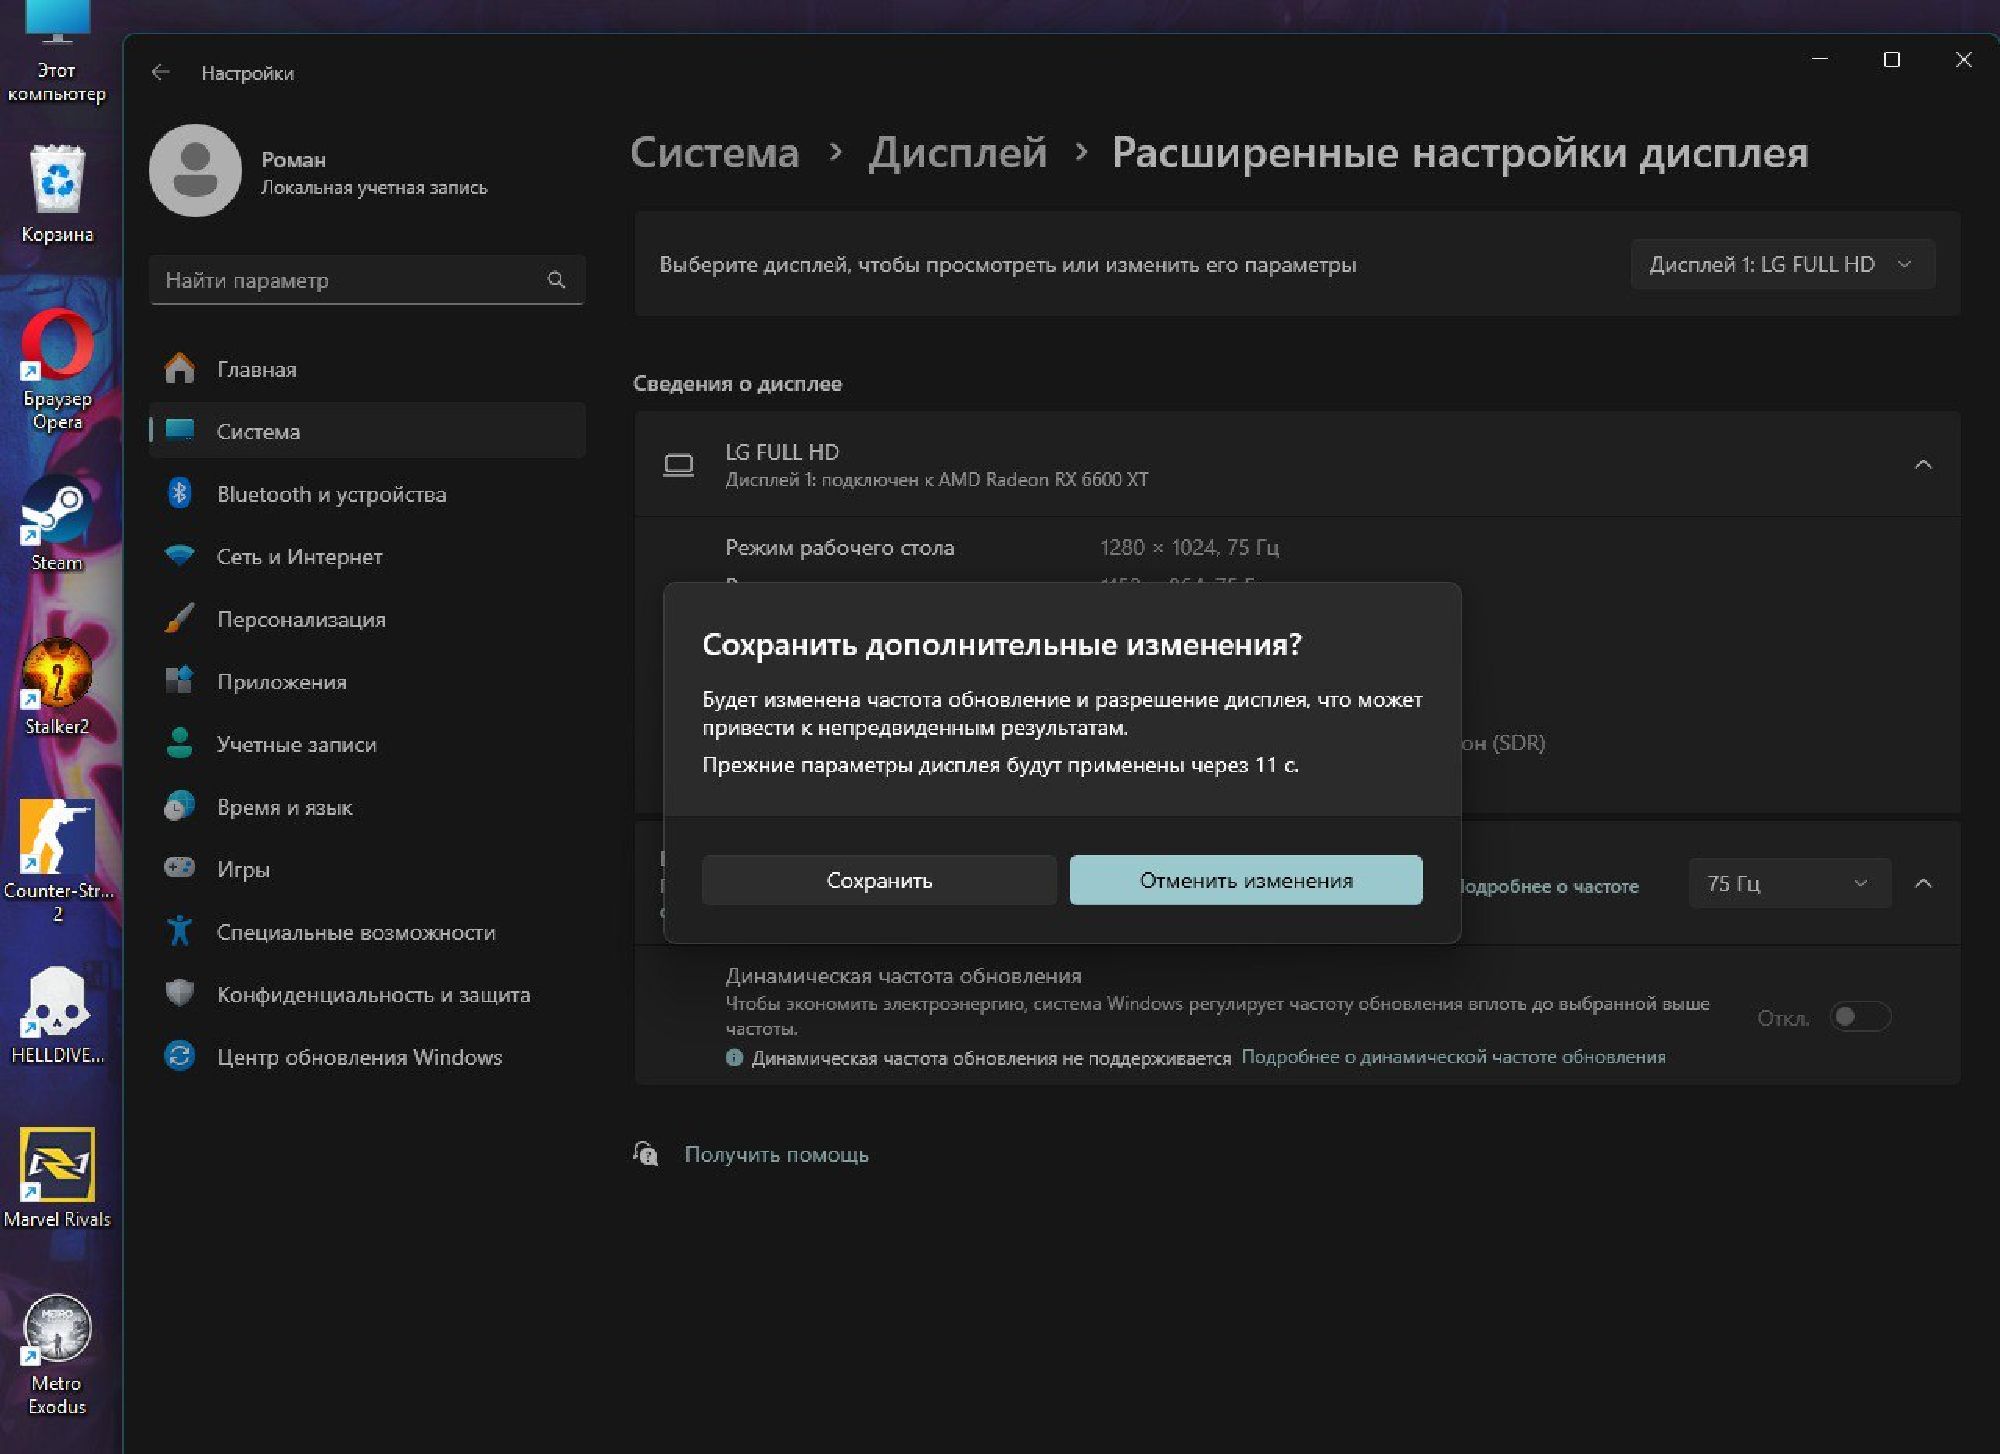Collapse the LG FULL HD info section
Viewport: 2000px width, 1454px height.
click(x=1922, y=465)
